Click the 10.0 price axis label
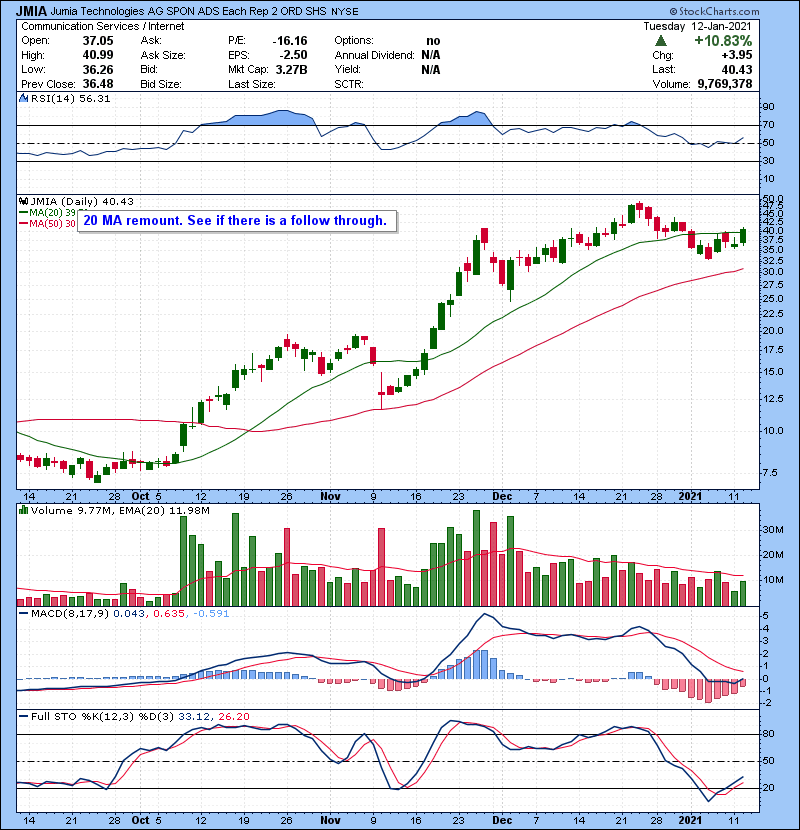 (x=772, y=430)
